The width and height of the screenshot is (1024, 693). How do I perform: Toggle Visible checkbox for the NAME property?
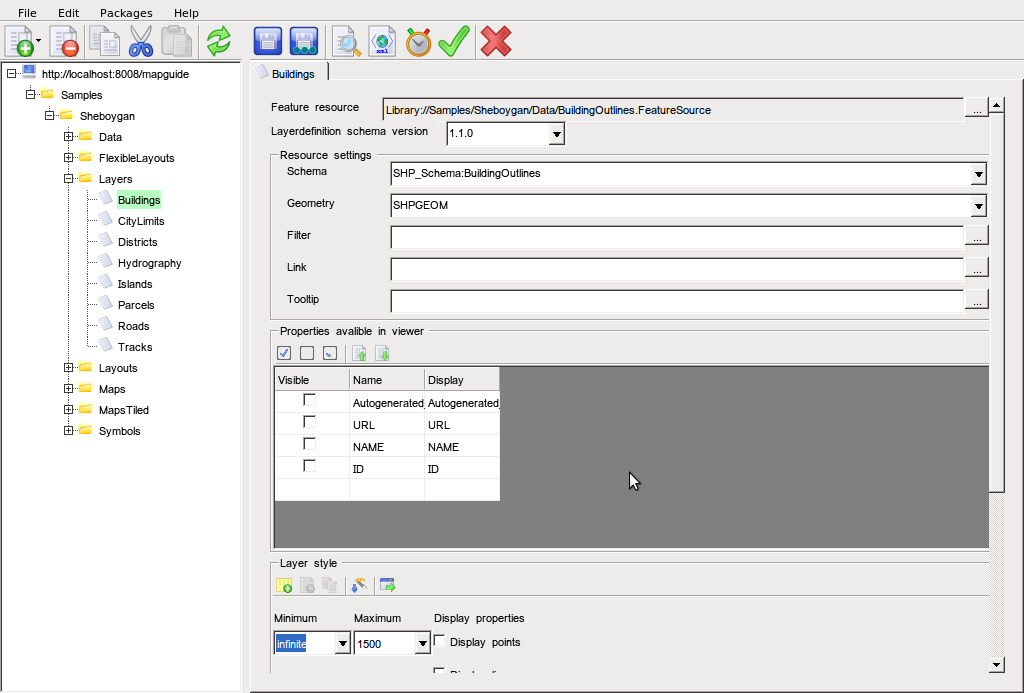click(310, 444)
